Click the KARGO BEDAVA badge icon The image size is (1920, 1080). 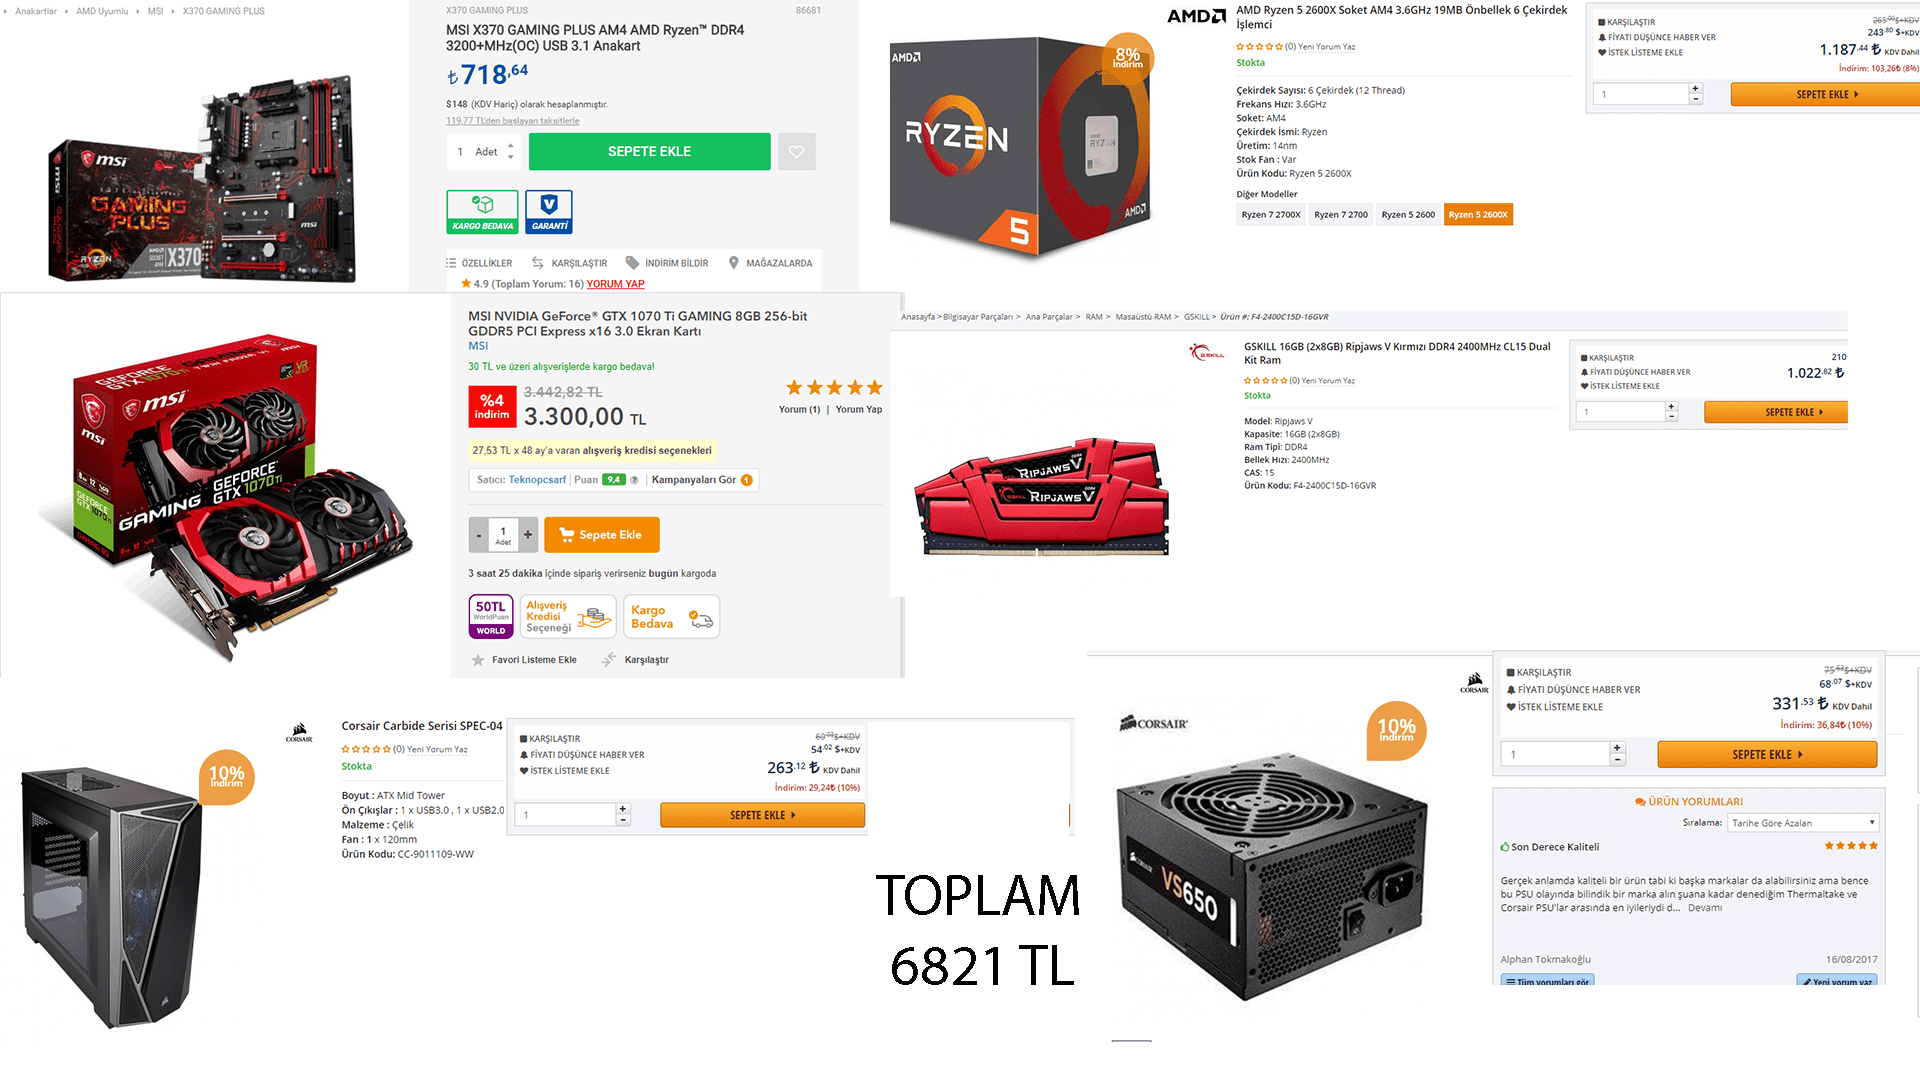pos(482,211)
